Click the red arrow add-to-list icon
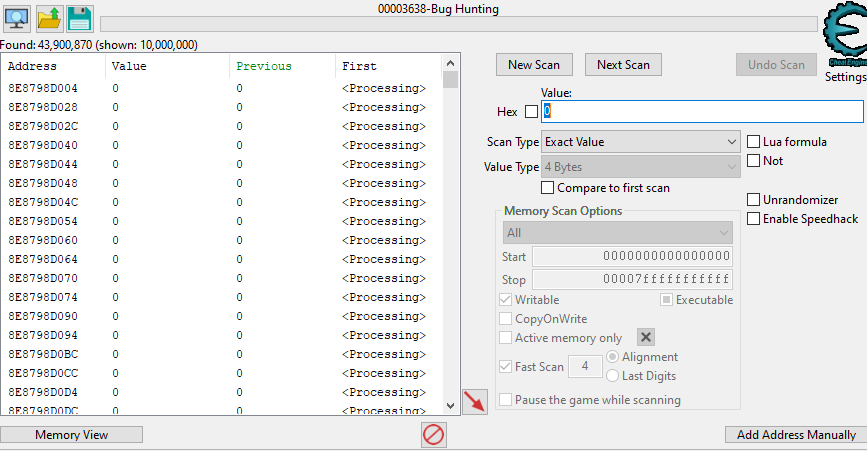The image size is (867, 451). [x=474, y=401]
